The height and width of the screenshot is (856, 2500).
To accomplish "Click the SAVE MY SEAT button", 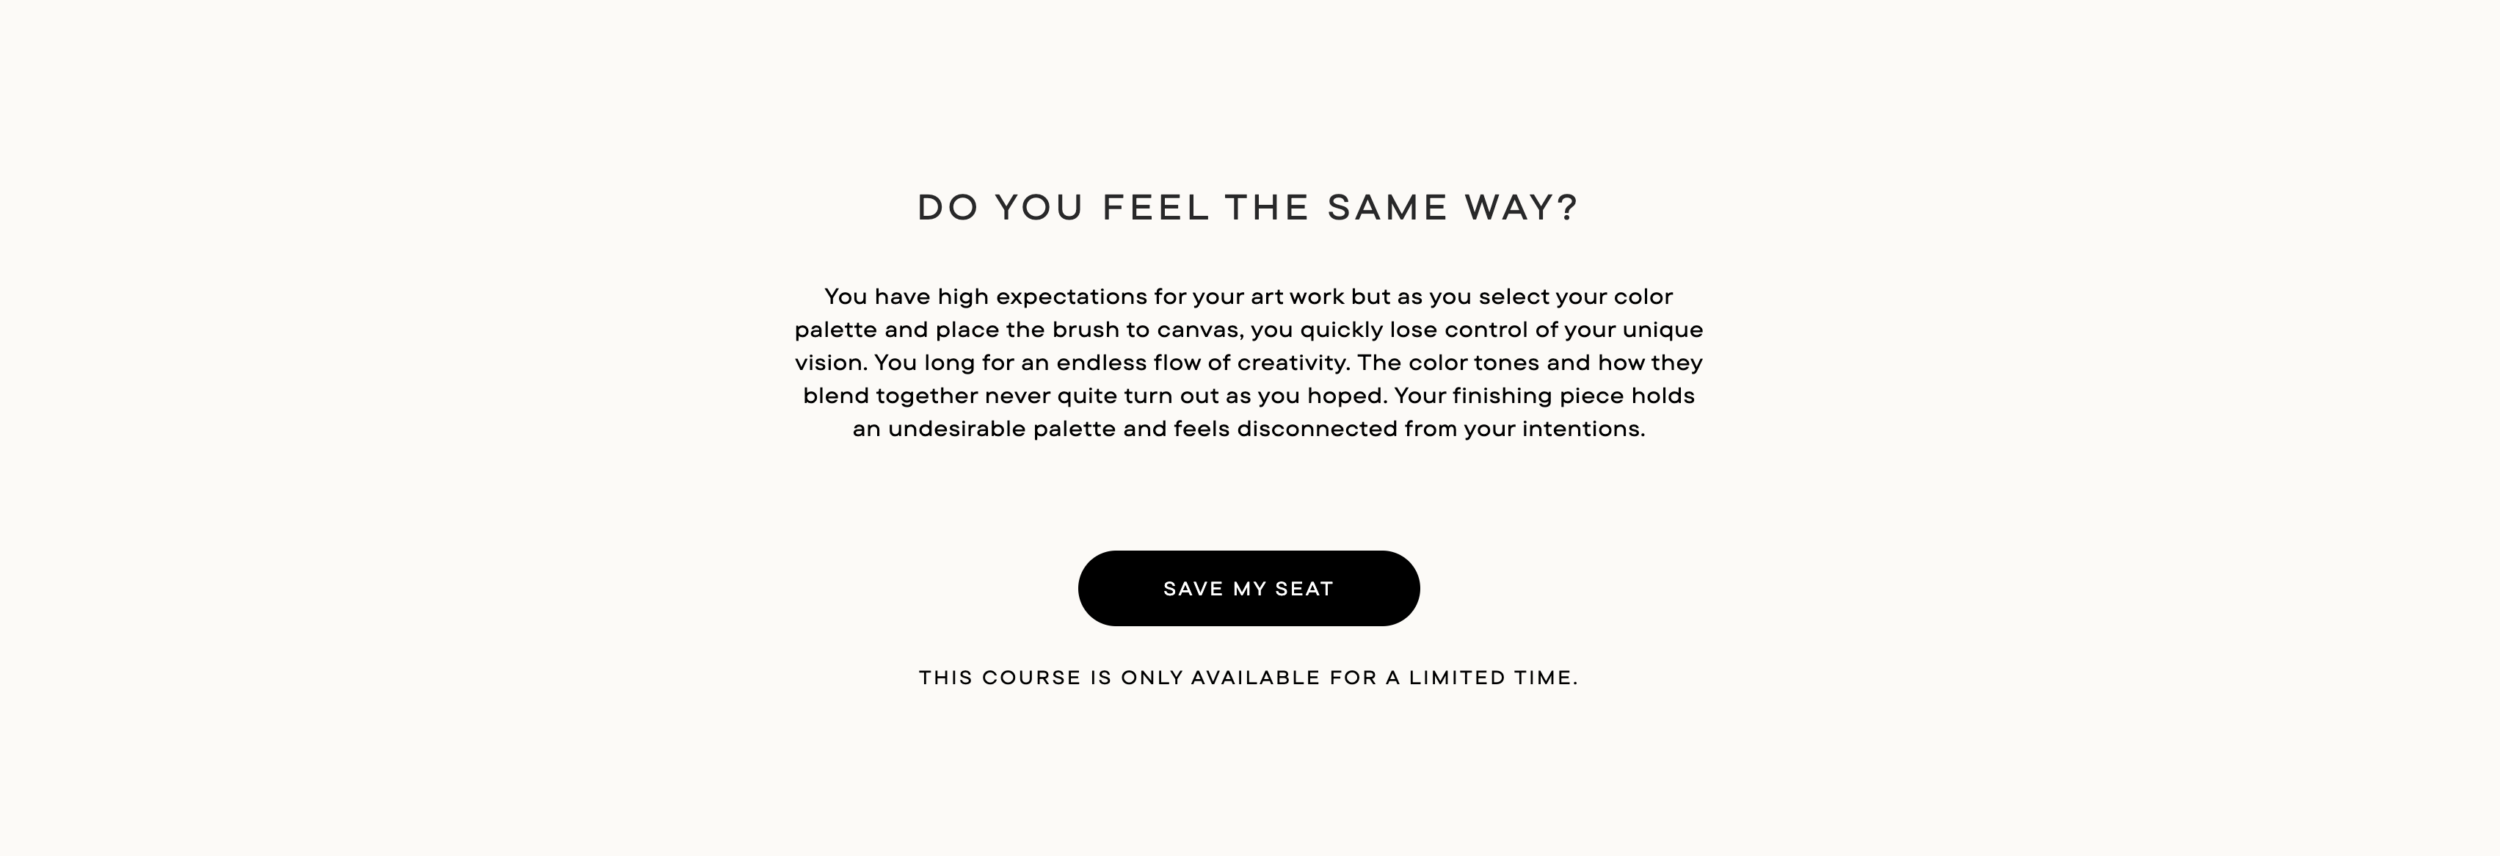I will 1249,588.
